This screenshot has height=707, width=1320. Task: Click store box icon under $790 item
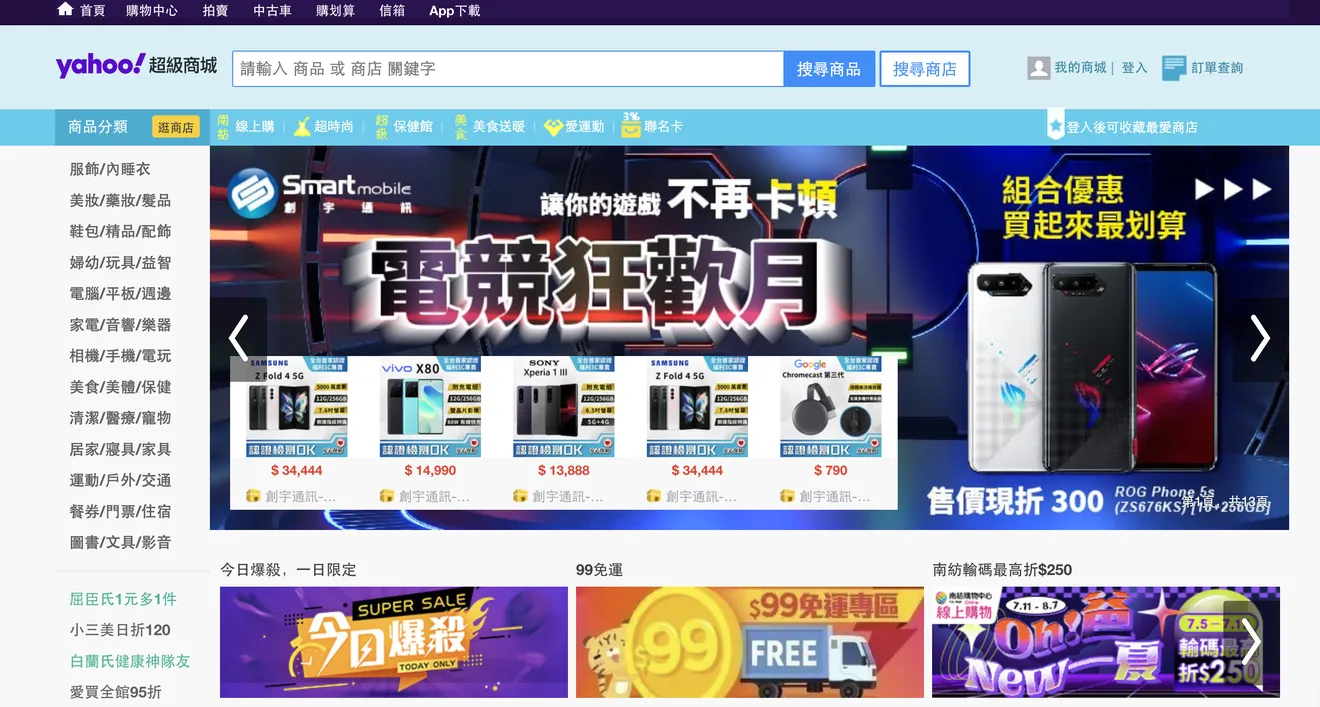[787, 496]
